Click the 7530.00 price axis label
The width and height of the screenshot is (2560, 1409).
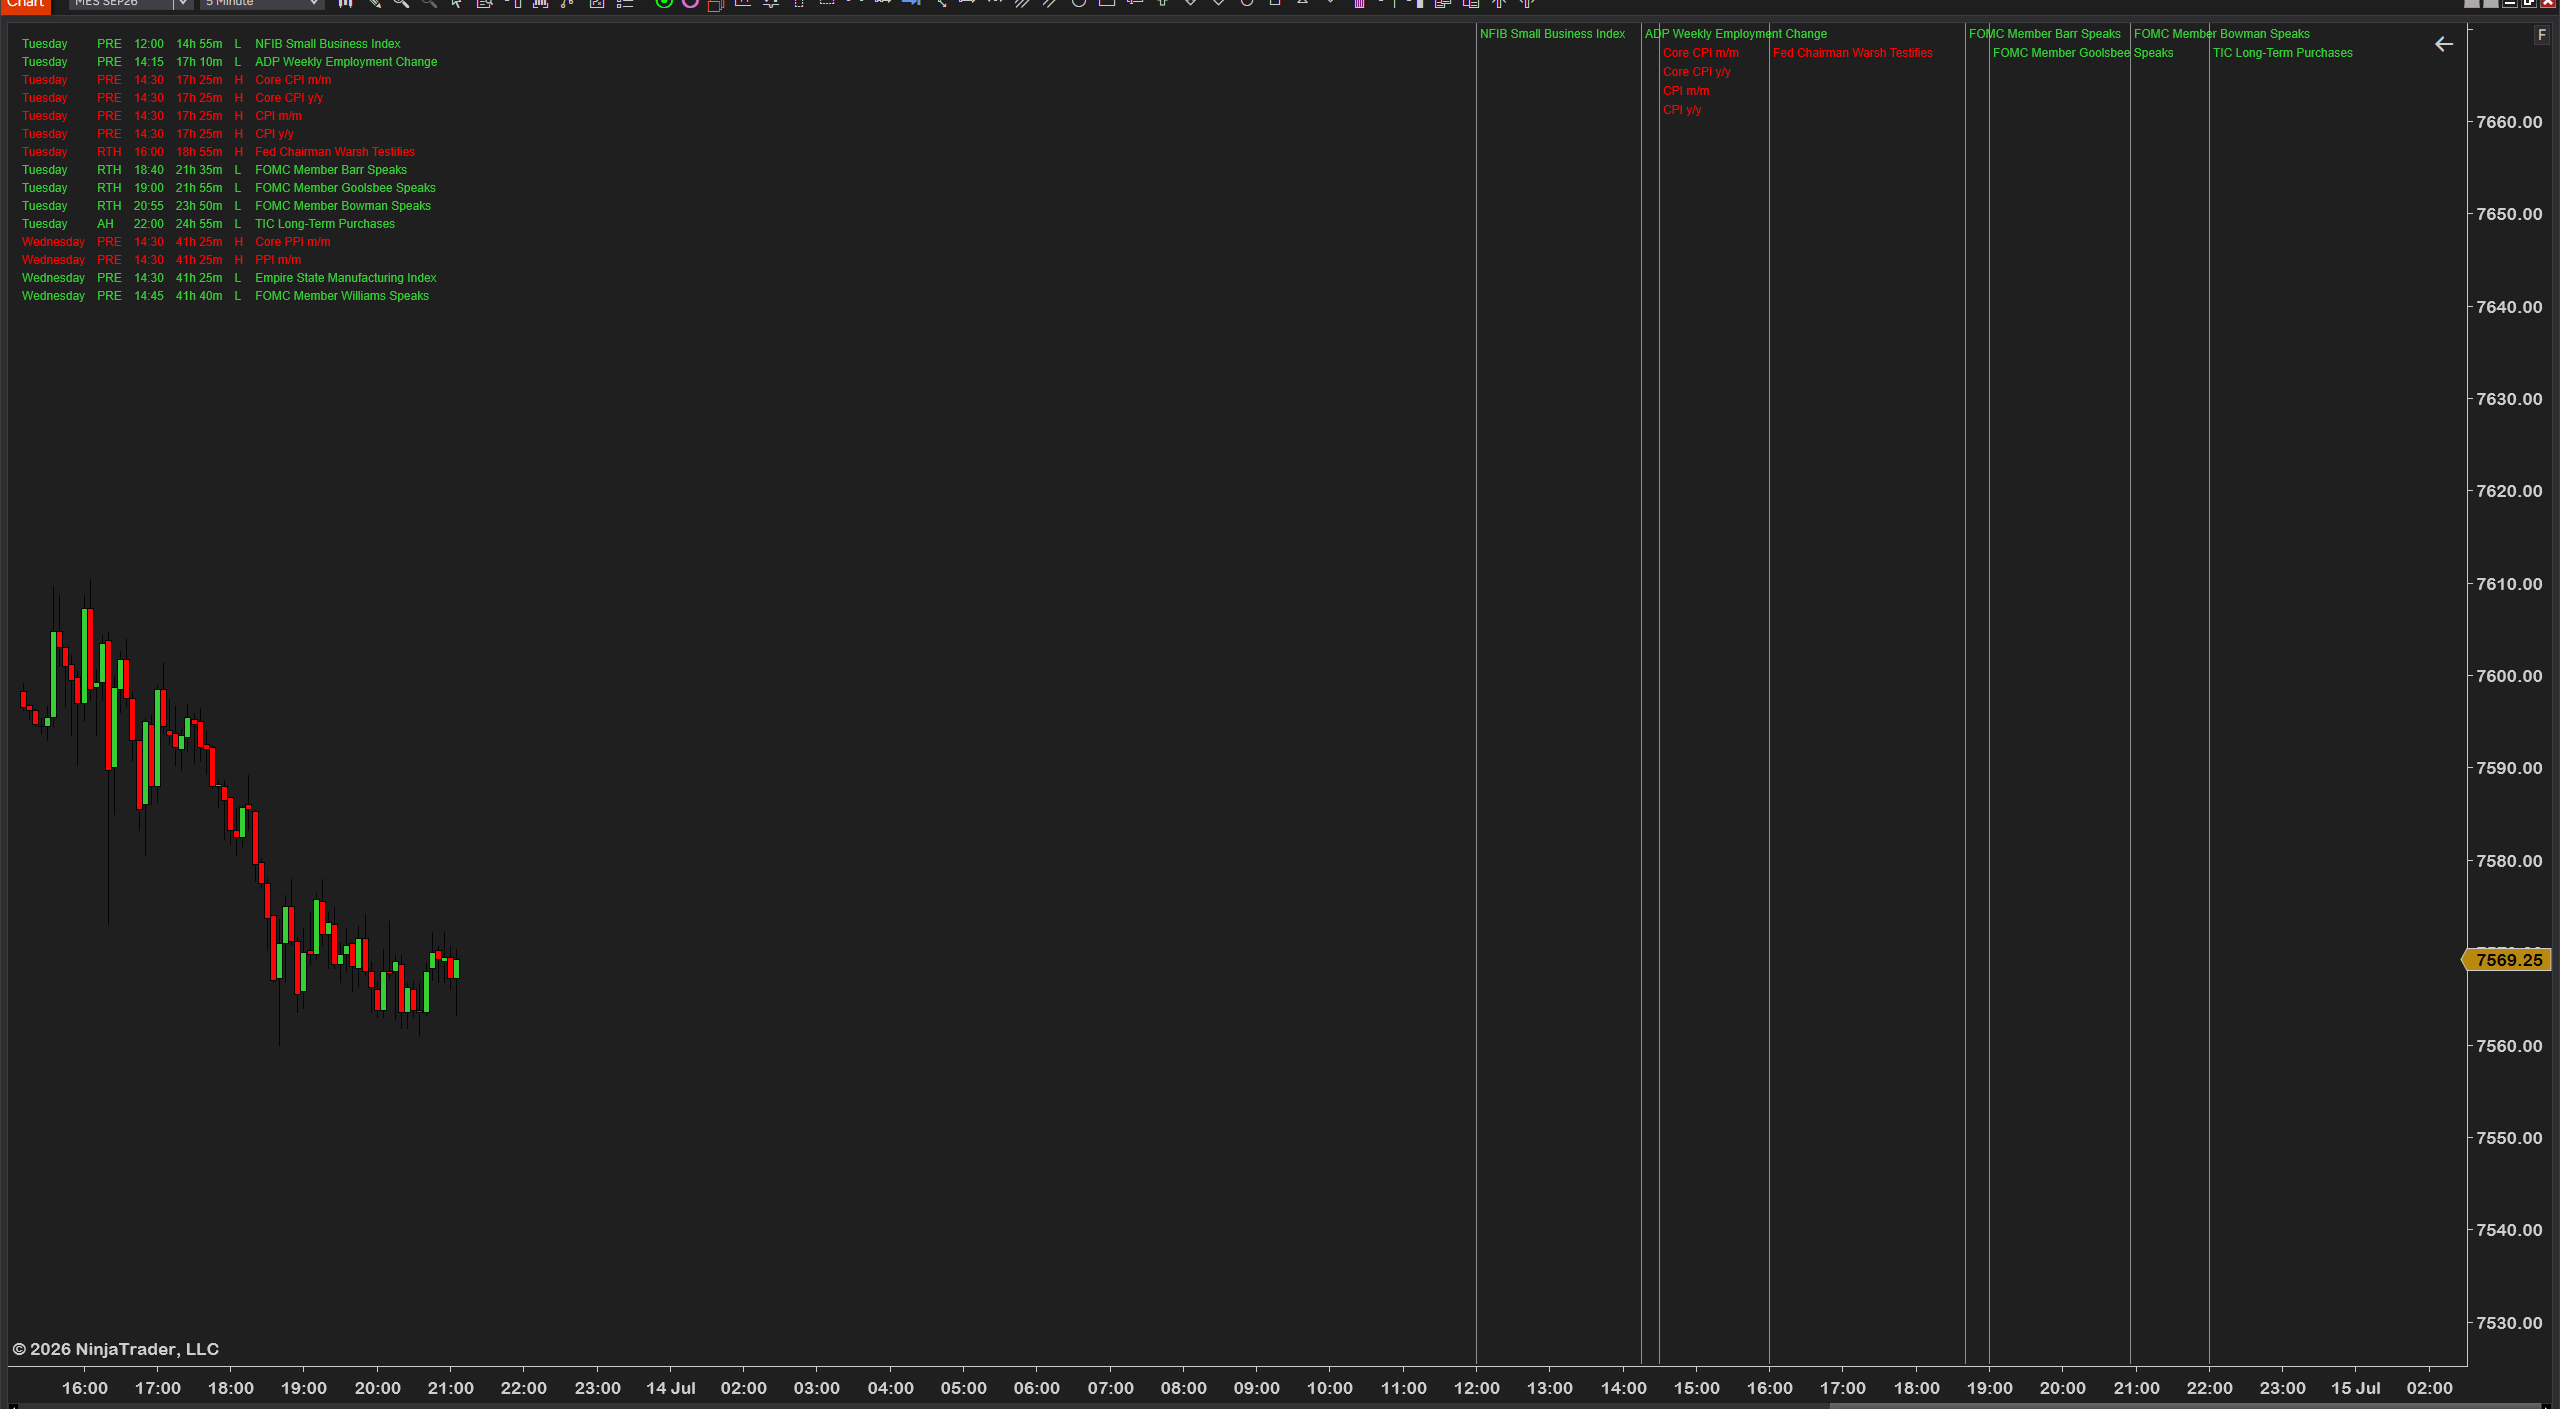(x=2509, y=1323)
